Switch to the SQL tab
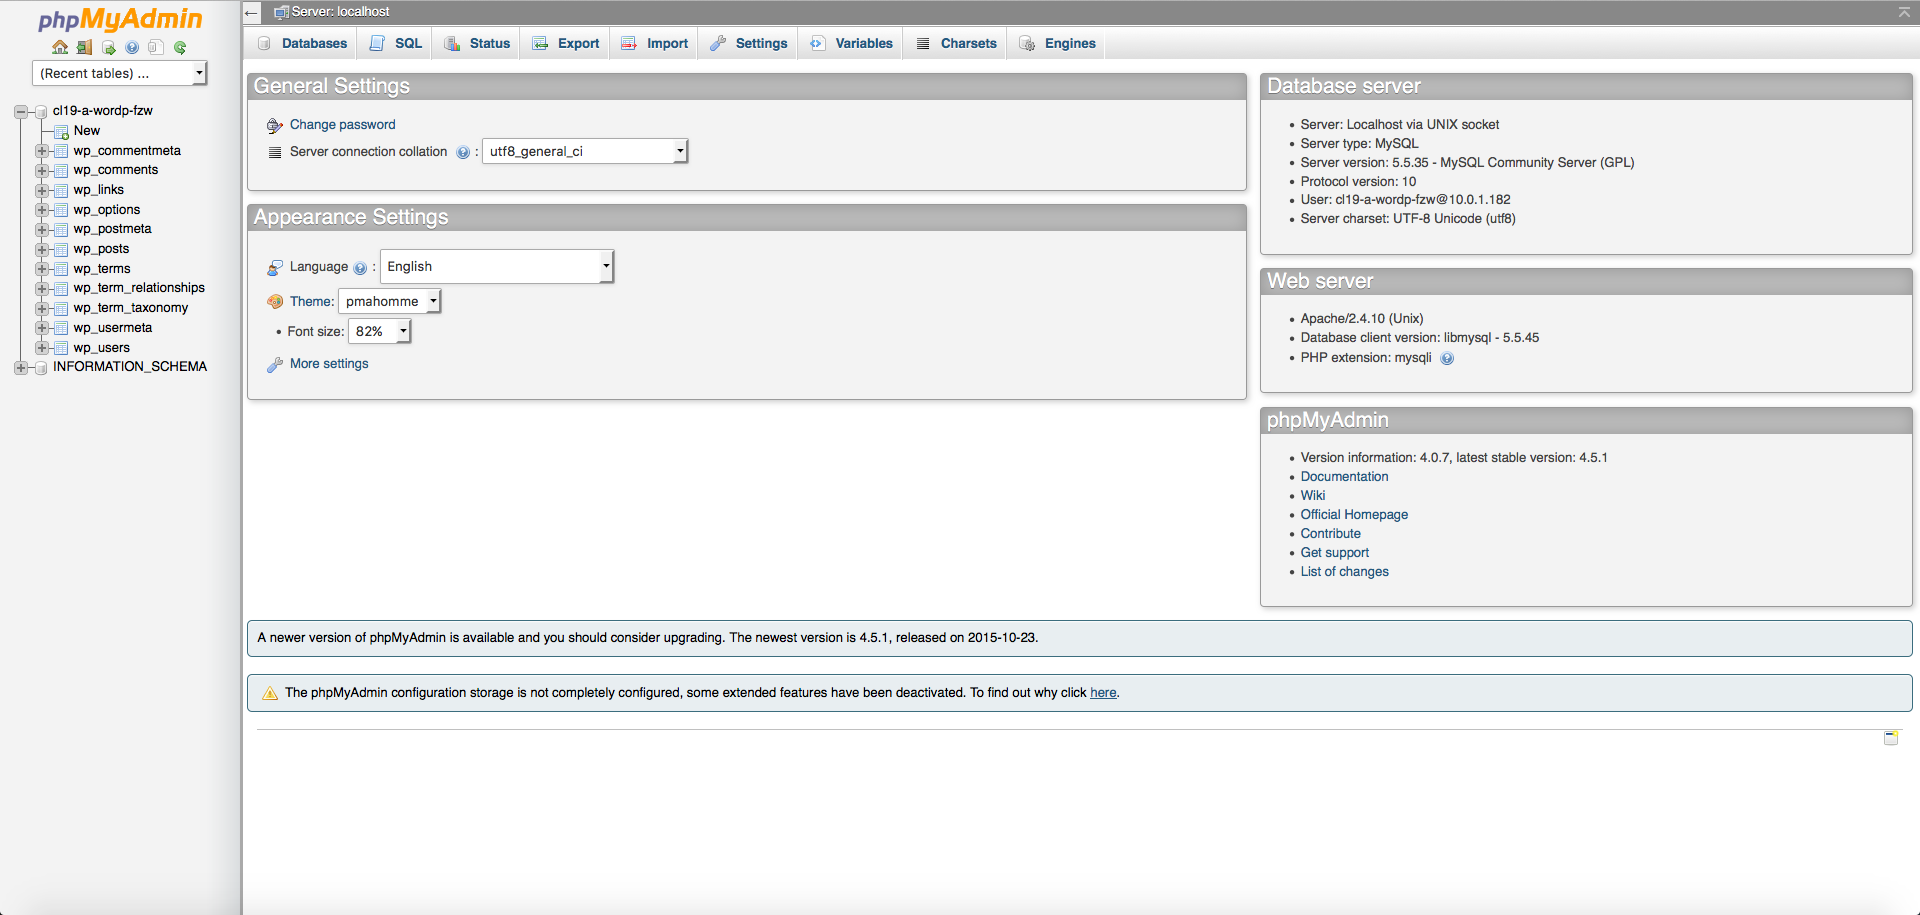 396,43
